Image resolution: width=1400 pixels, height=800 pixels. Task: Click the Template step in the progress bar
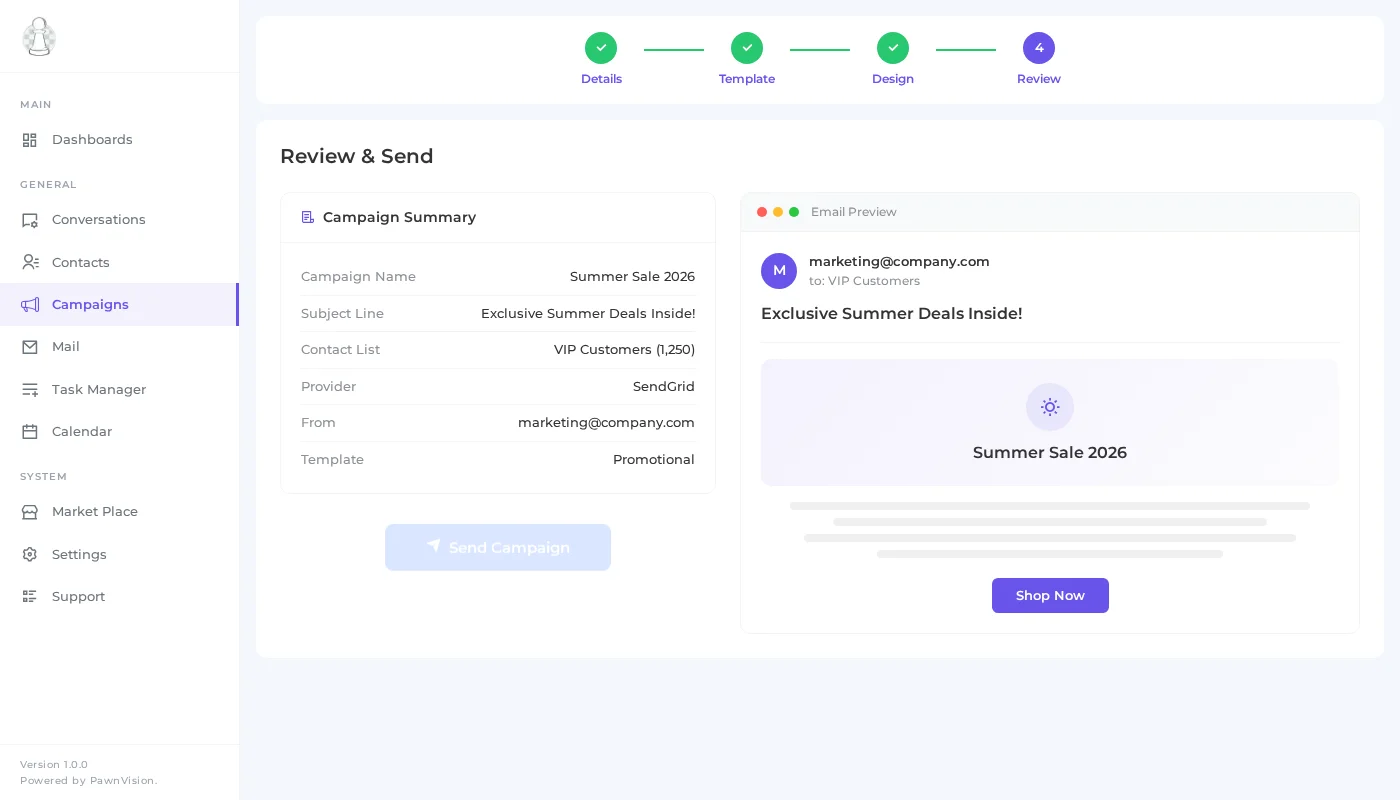tap(747, 48)
